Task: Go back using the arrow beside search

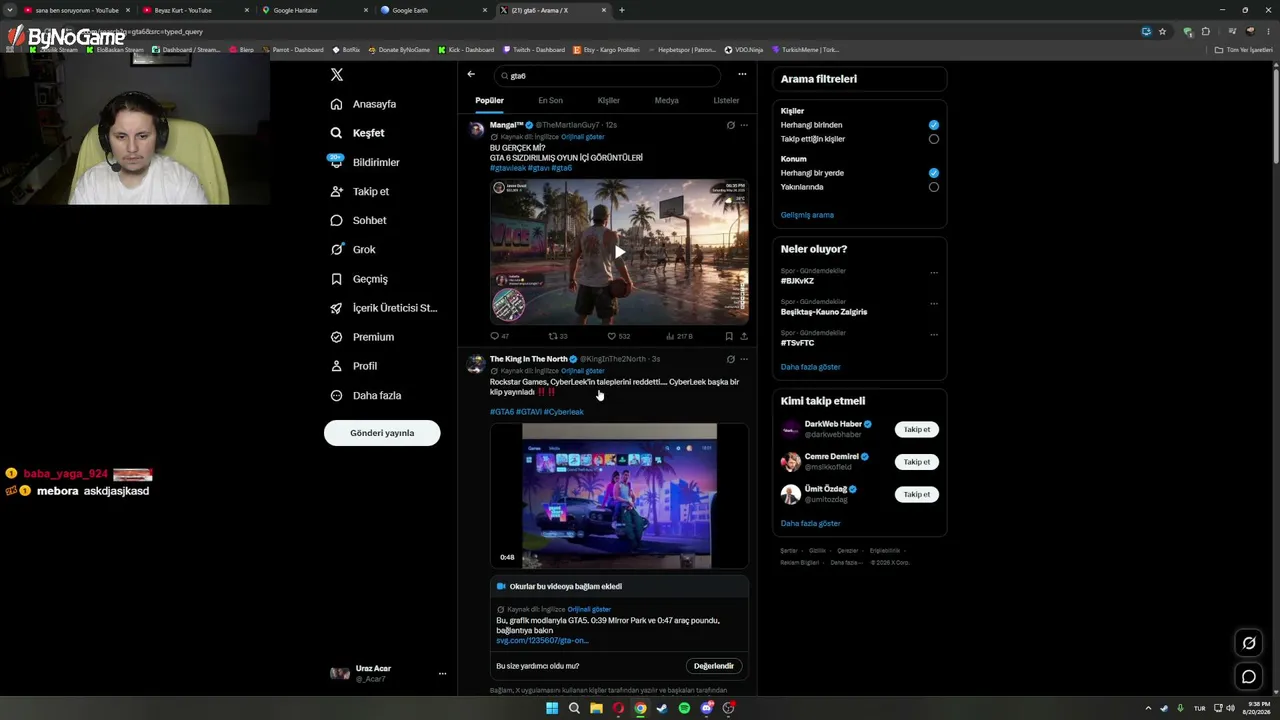Action: [x=471, y=74]
